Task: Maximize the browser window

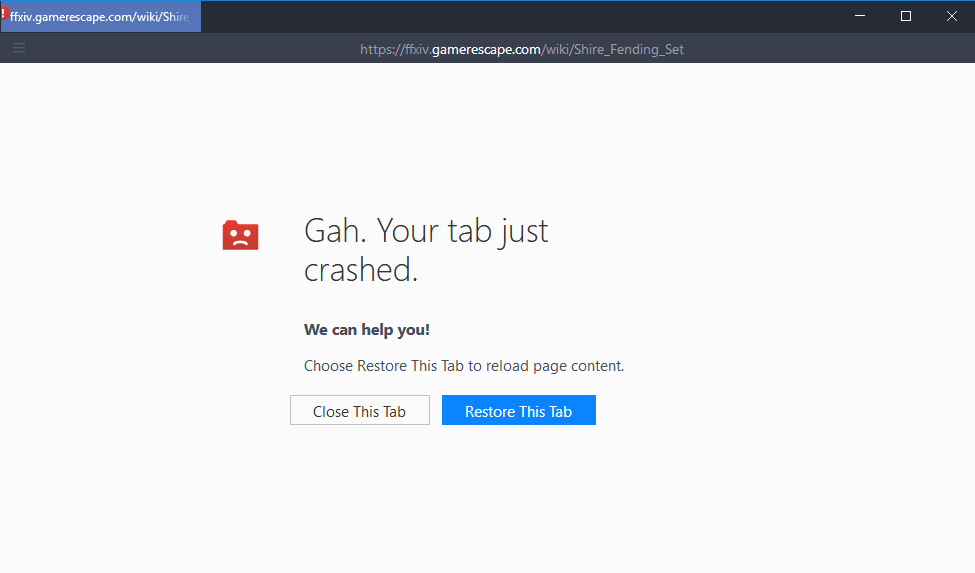Action: tap(906, 16)
